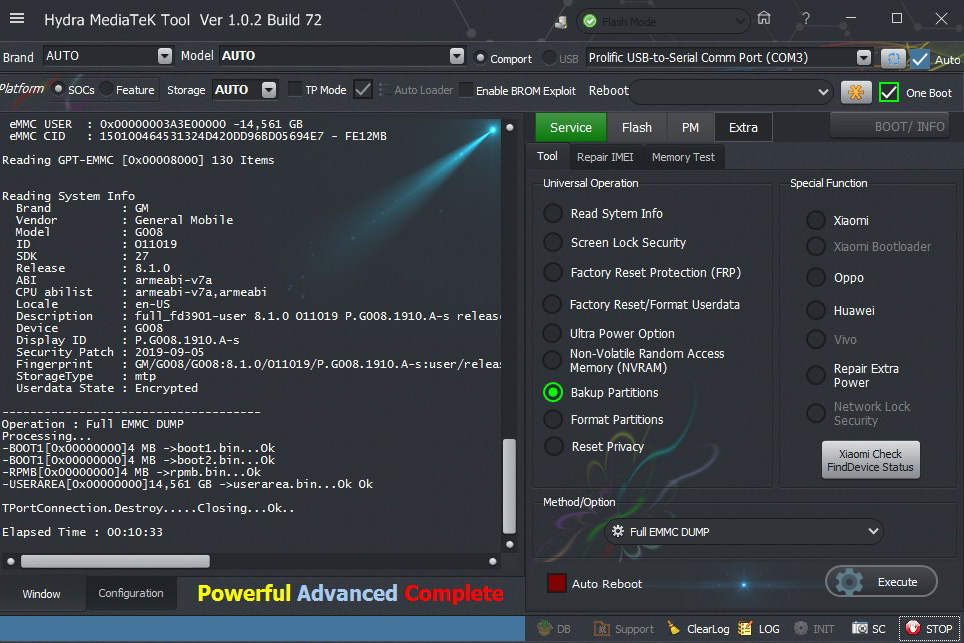The image size is (964, 643).
Task: Expand the Full EMMC DUMP method dropdown
Action: 745,531
